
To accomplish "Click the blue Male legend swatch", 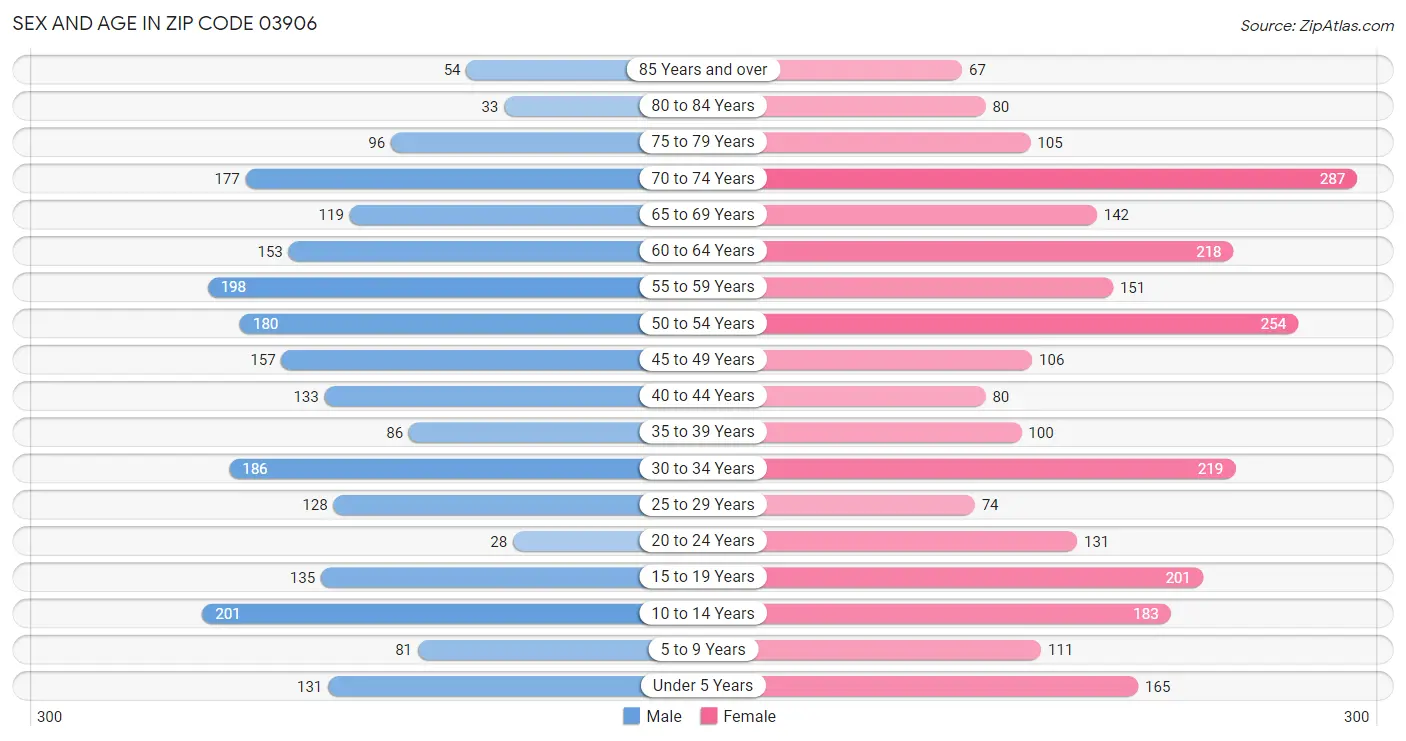I will tap(631, 716).
